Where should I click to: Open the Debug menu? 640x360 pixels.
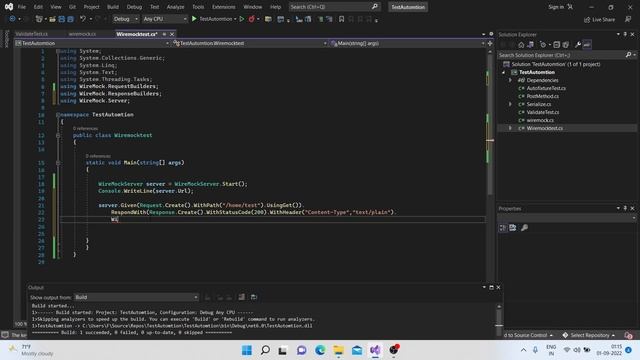[x=134, y=7]
